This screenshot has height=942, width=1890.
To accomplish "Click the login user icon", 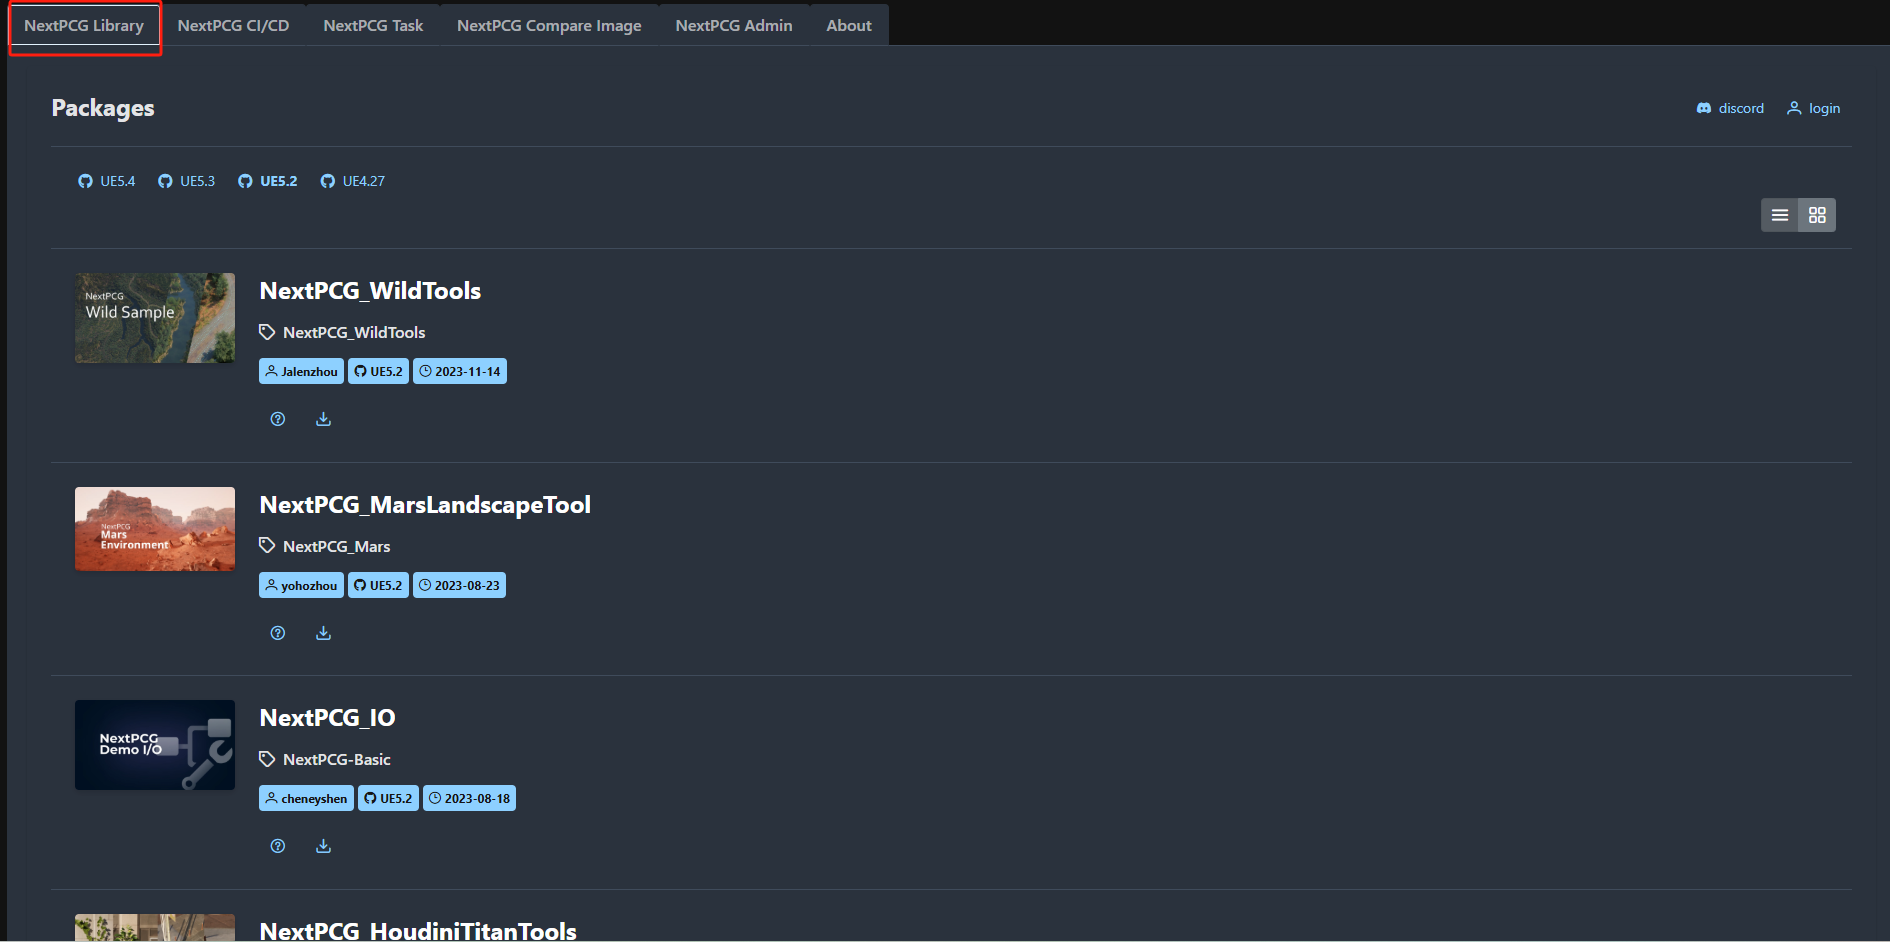I will pos(1794,108).
